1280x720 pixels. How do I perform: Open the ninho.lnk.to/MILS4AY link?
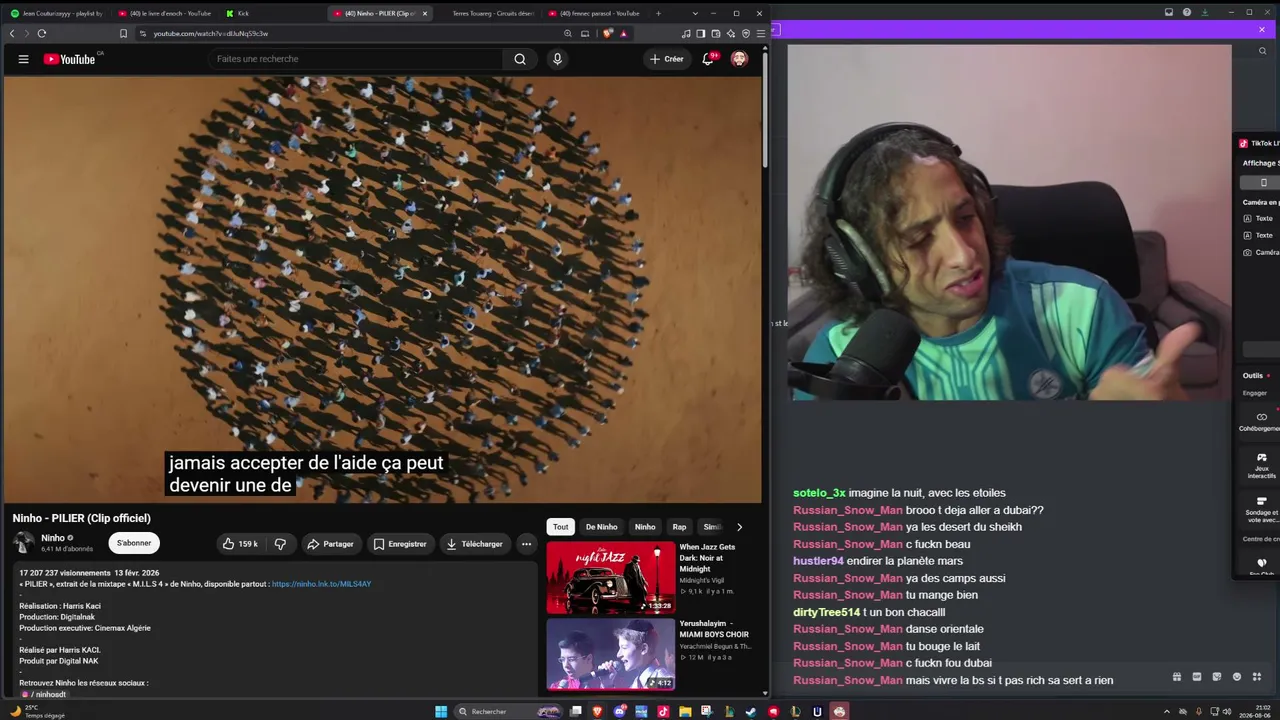(x=321, y=584)
